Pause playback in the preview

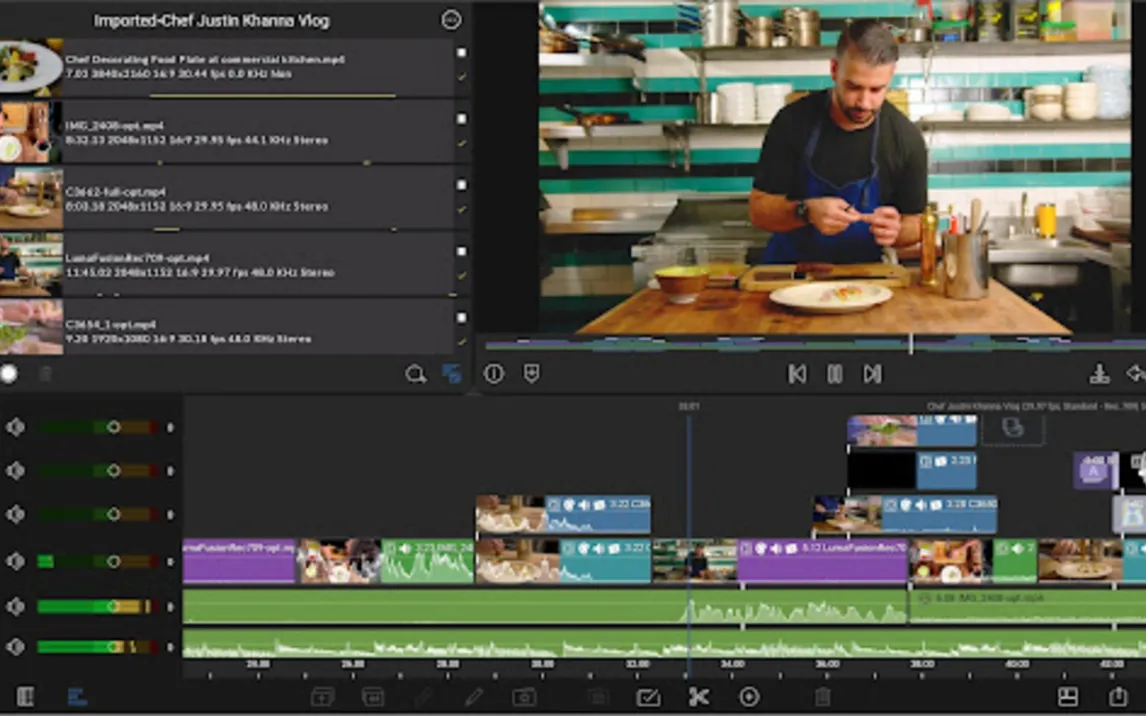click(x=834, y=374)
